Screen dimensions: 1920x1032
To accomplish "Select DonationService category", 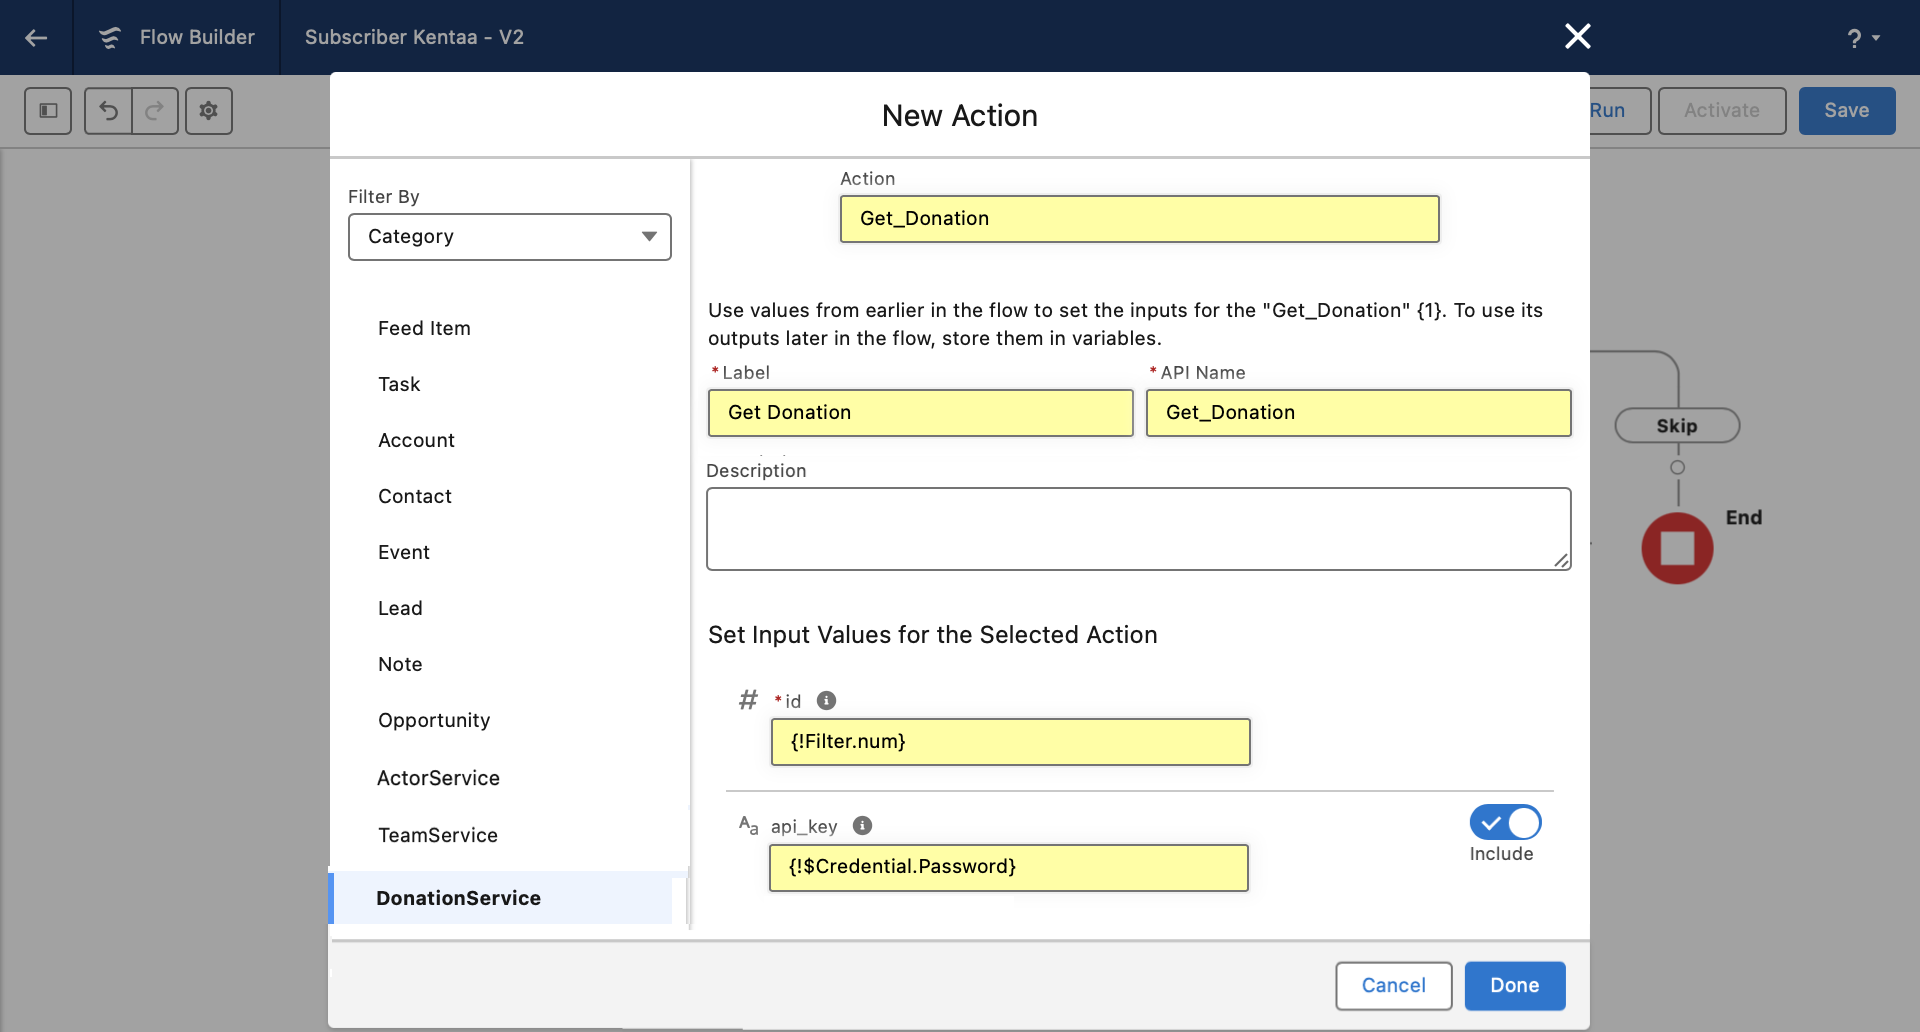I will tap(500, 898).
